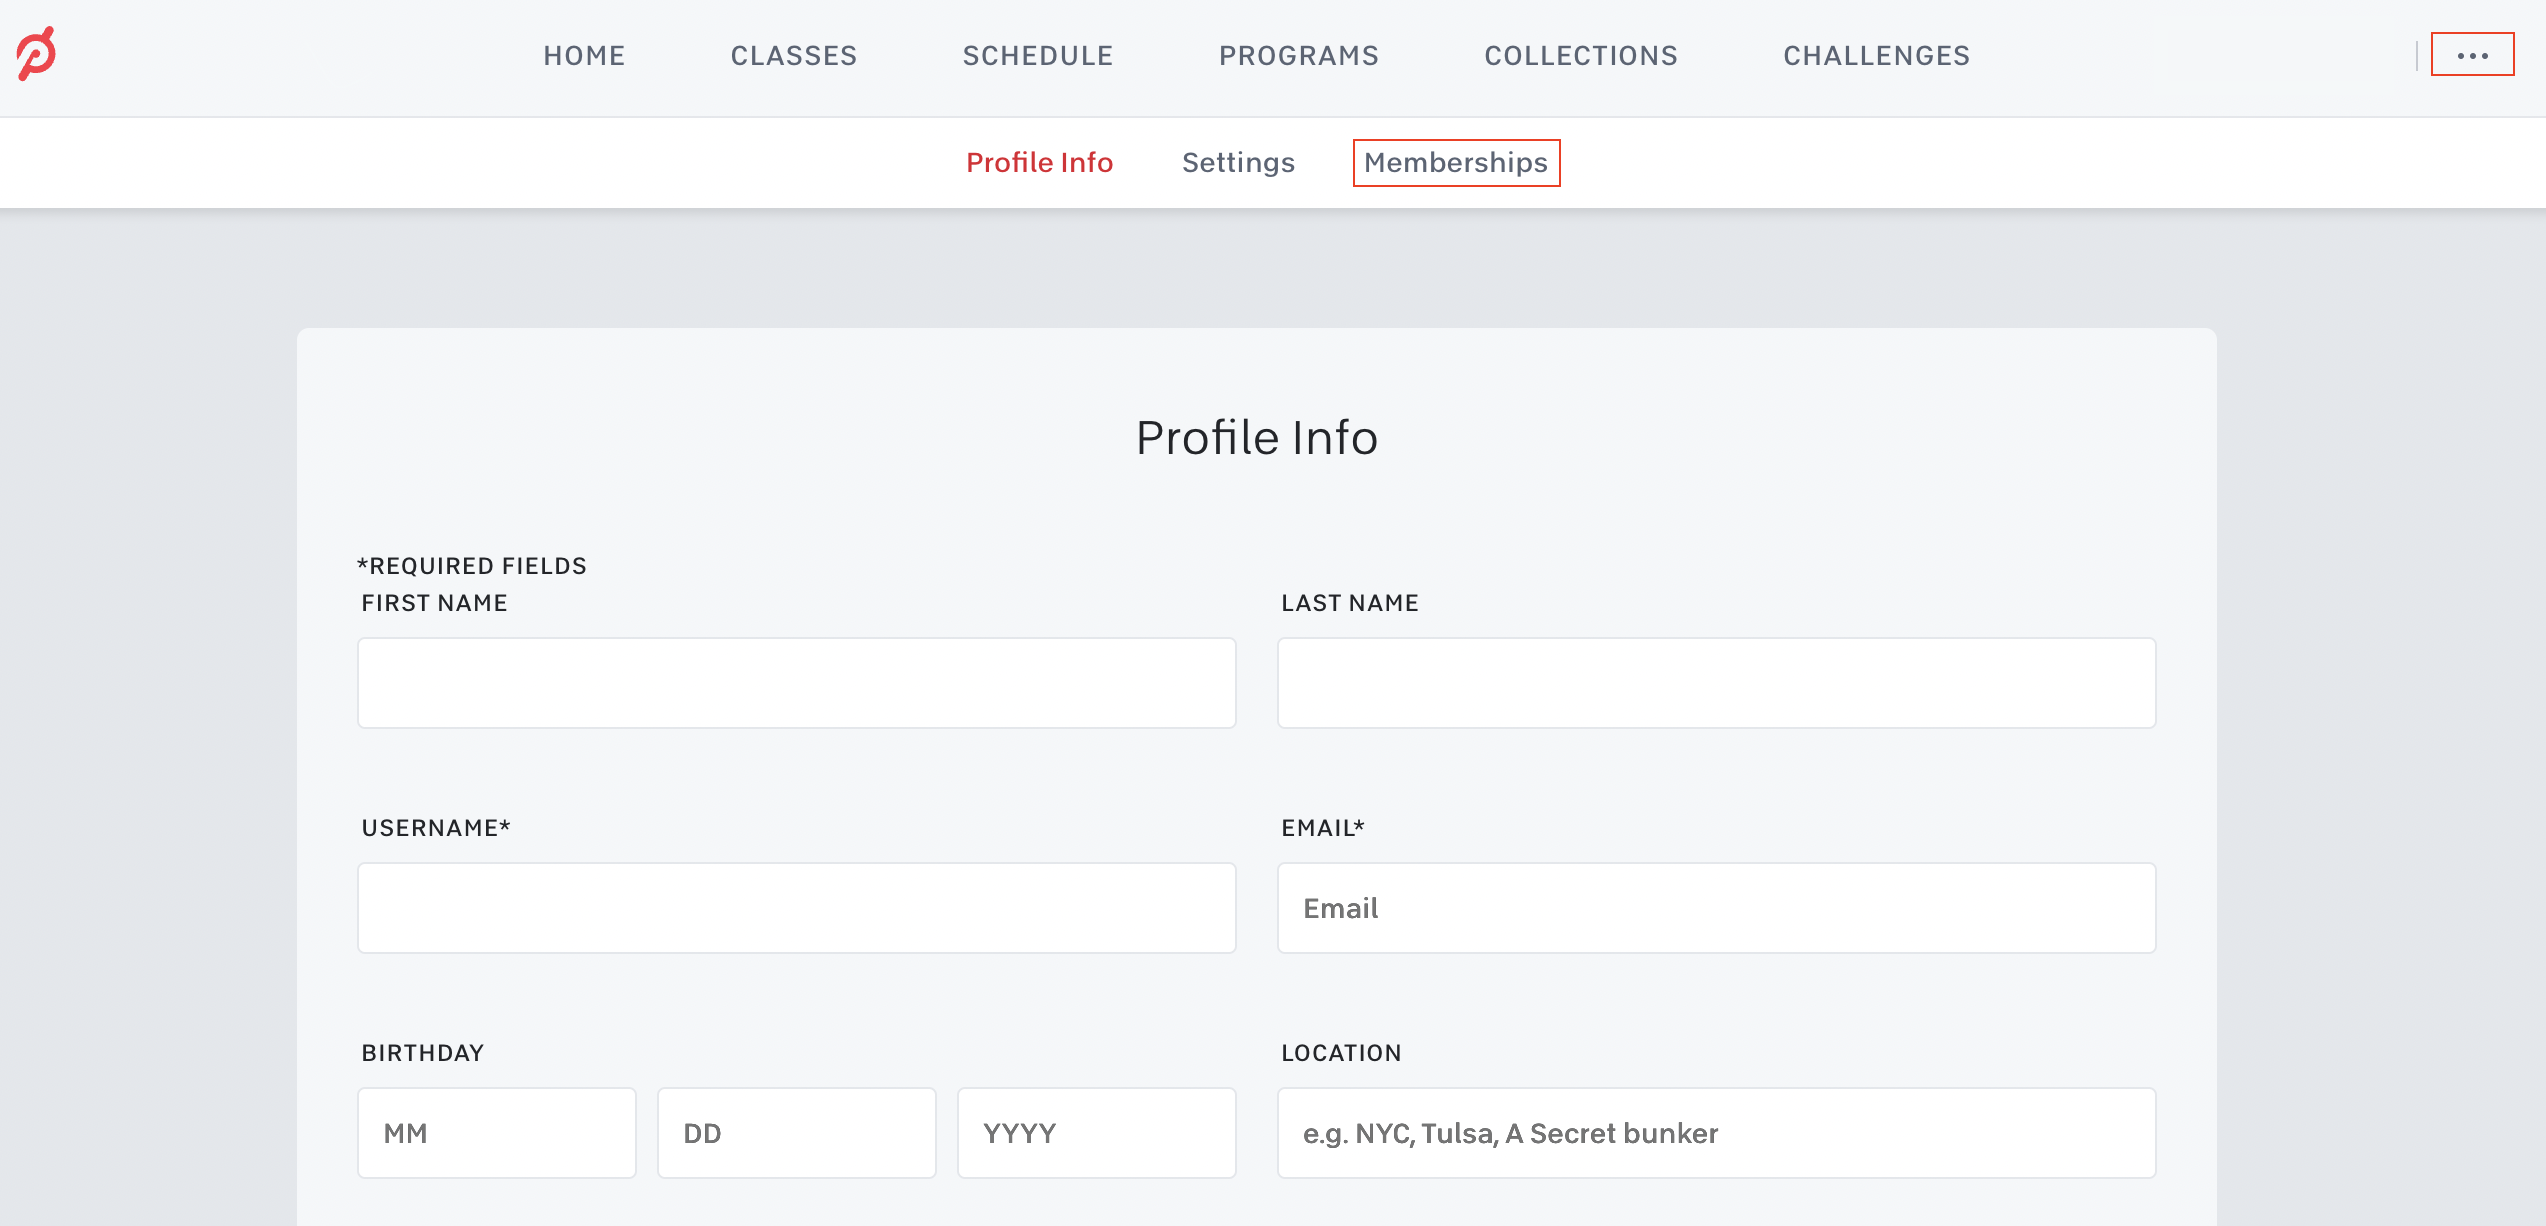This screenshot has width=2546, height=1226.
Task: Select the Birthday DD field
Action: tap(796, 1133)
